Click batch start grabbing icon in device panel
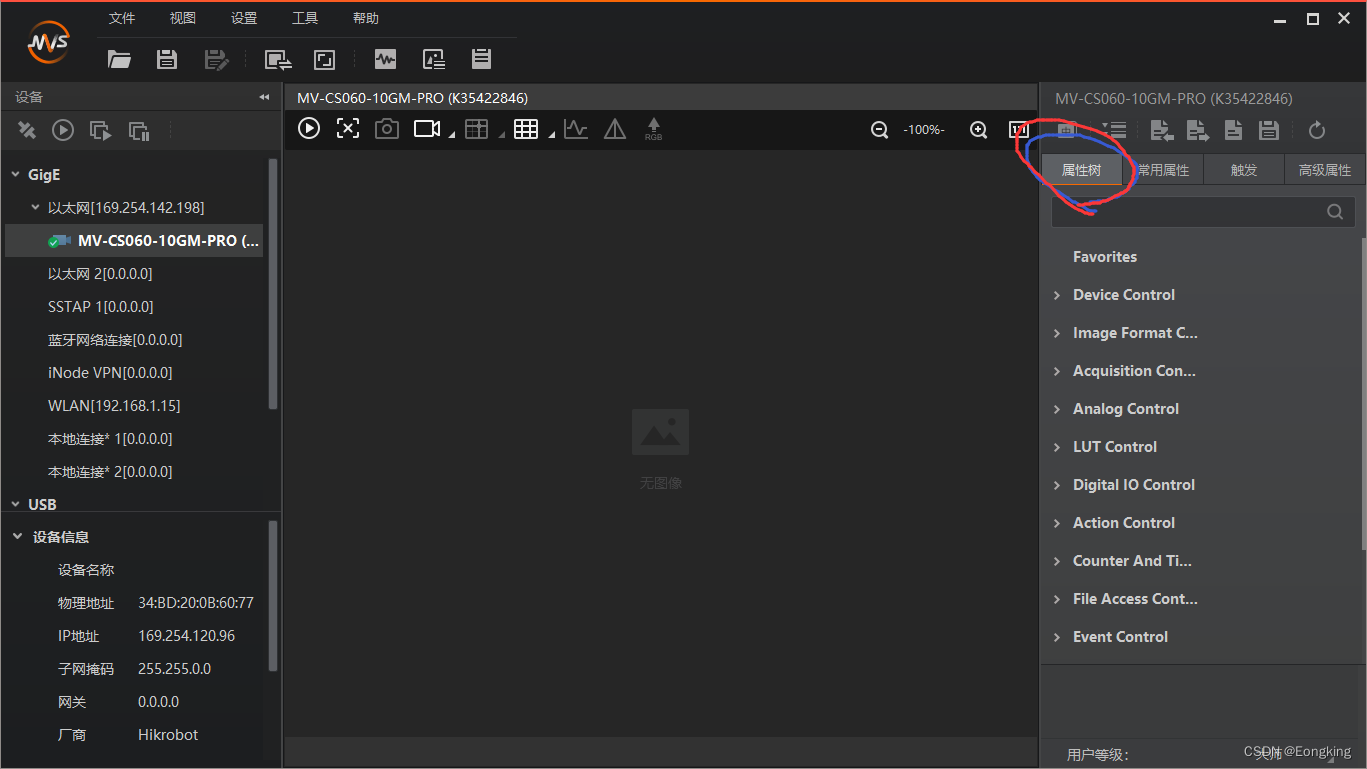Image resolution: width=1367 pixels, height=769 pixels. click(x=100, y=130)
